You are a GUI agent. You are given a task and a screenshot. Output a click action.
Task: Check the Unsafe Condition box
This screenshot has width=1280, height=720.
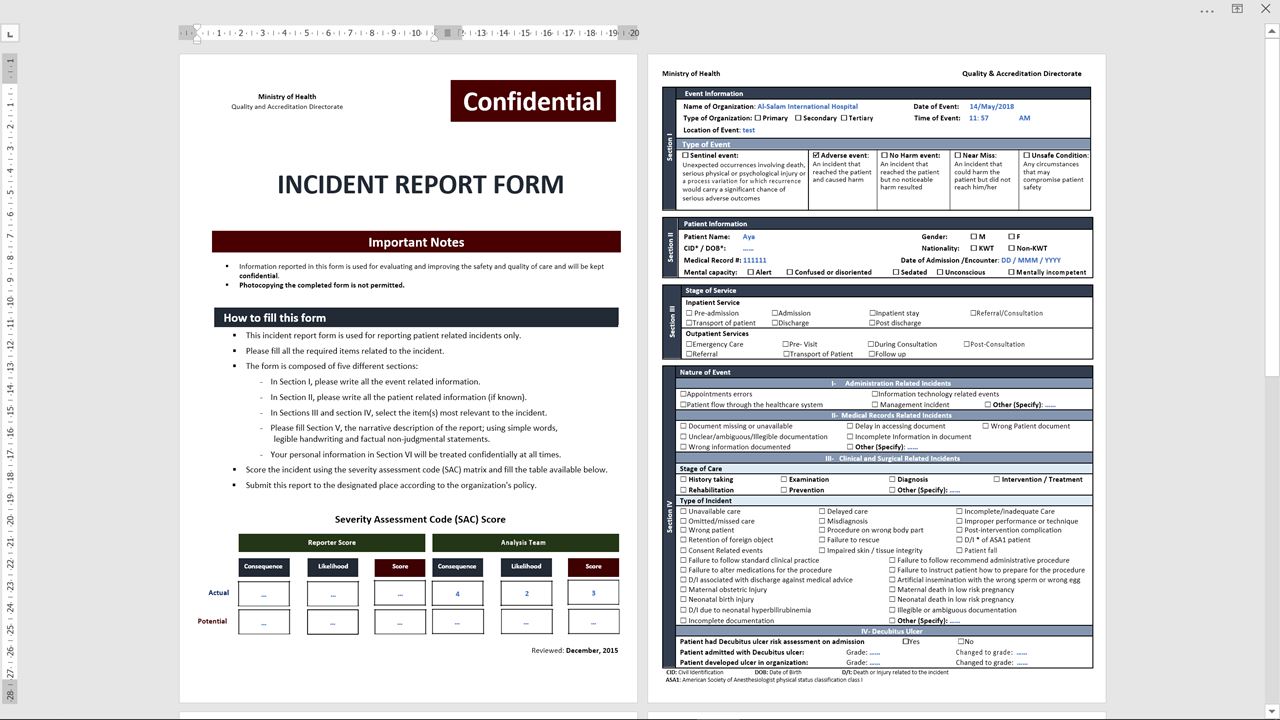tap(1027, 156)
